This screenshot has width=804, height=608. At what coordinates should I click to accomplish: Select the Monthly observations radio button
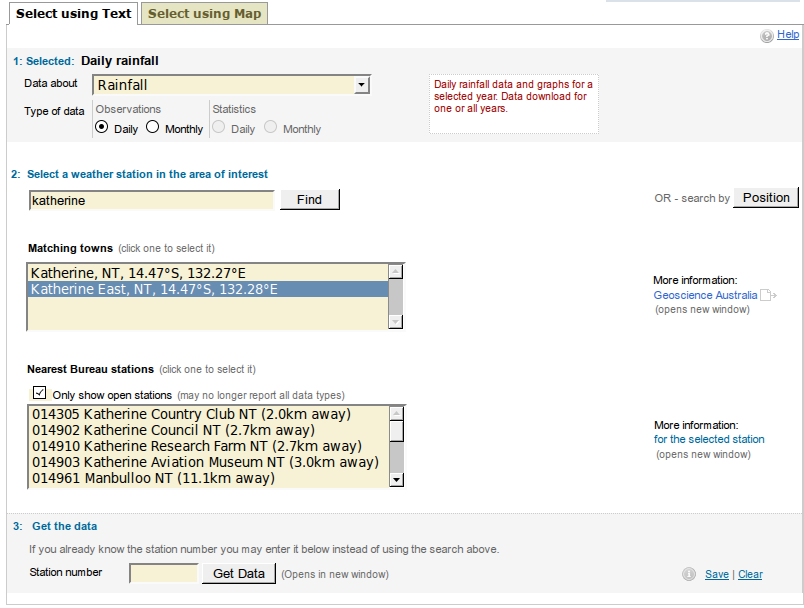coord(152,128)
